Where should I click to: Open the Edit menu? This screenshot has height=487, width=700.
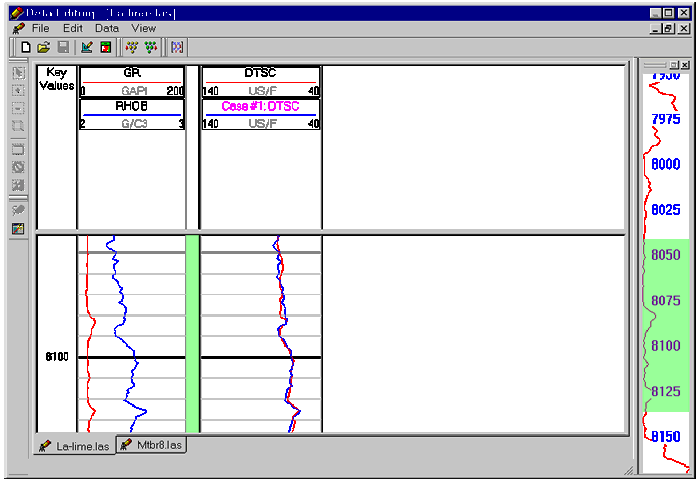coord(72,28)
